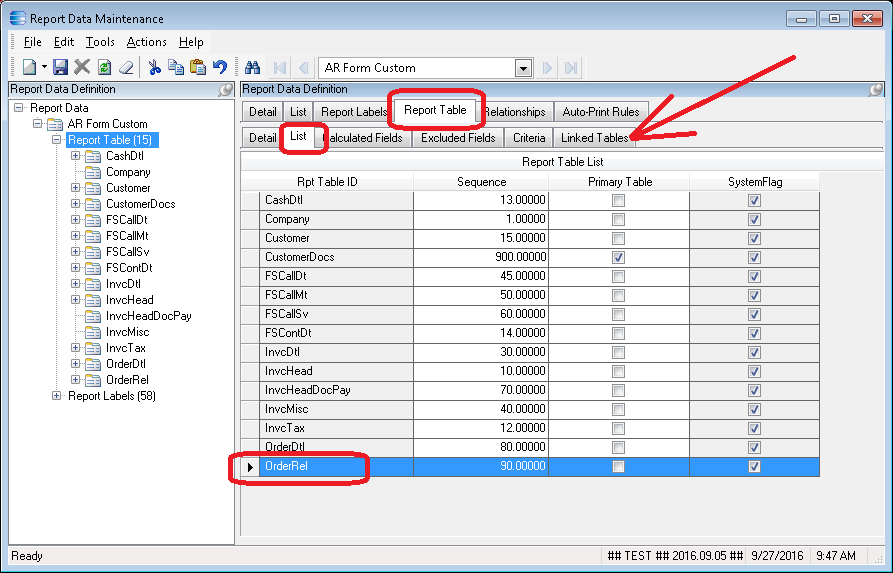
Task: Switch to the Auto-Print Rules tab
Action: click(601, 112)
